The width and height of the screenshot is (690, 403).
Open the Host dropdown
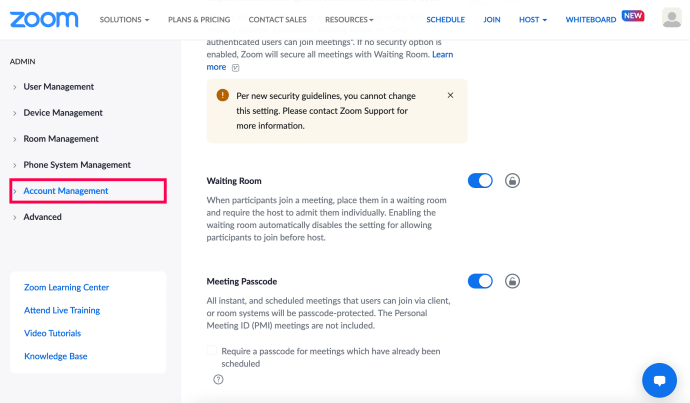tap(532, 20)
